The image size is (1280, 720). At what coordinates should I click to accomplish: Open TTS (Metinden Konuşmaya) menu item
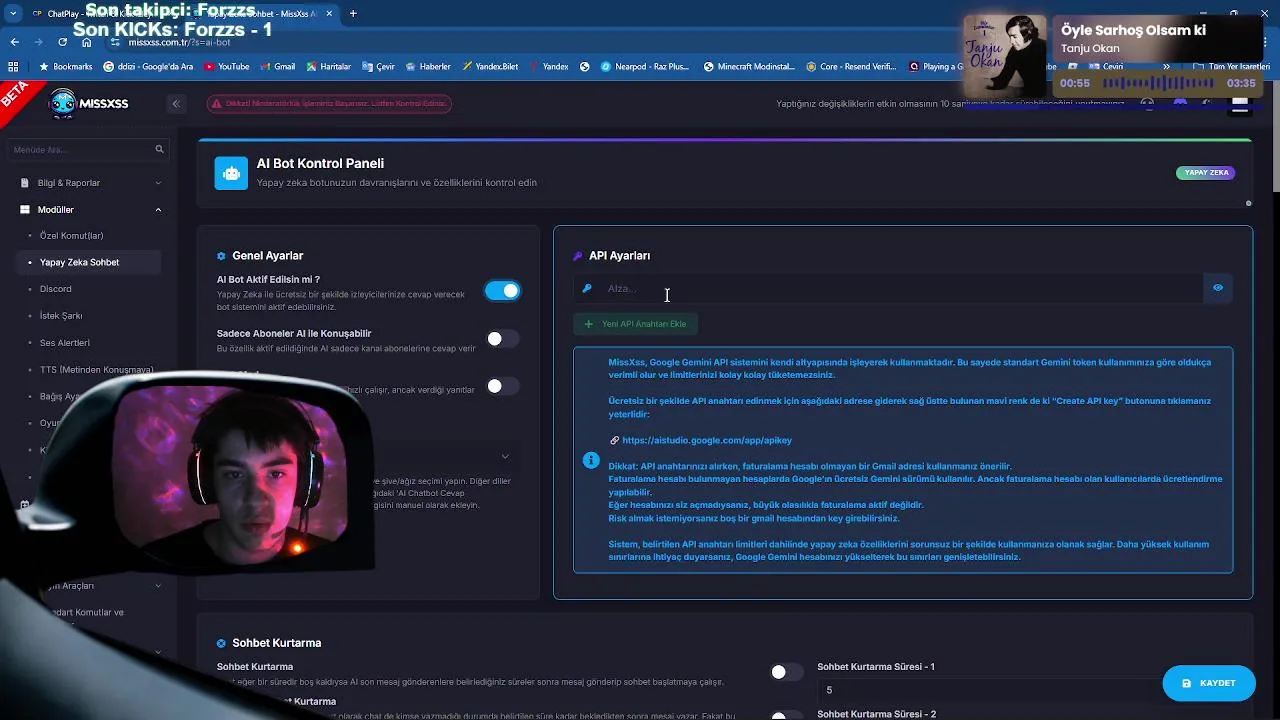pyautogui.click(x=96, y=370)
